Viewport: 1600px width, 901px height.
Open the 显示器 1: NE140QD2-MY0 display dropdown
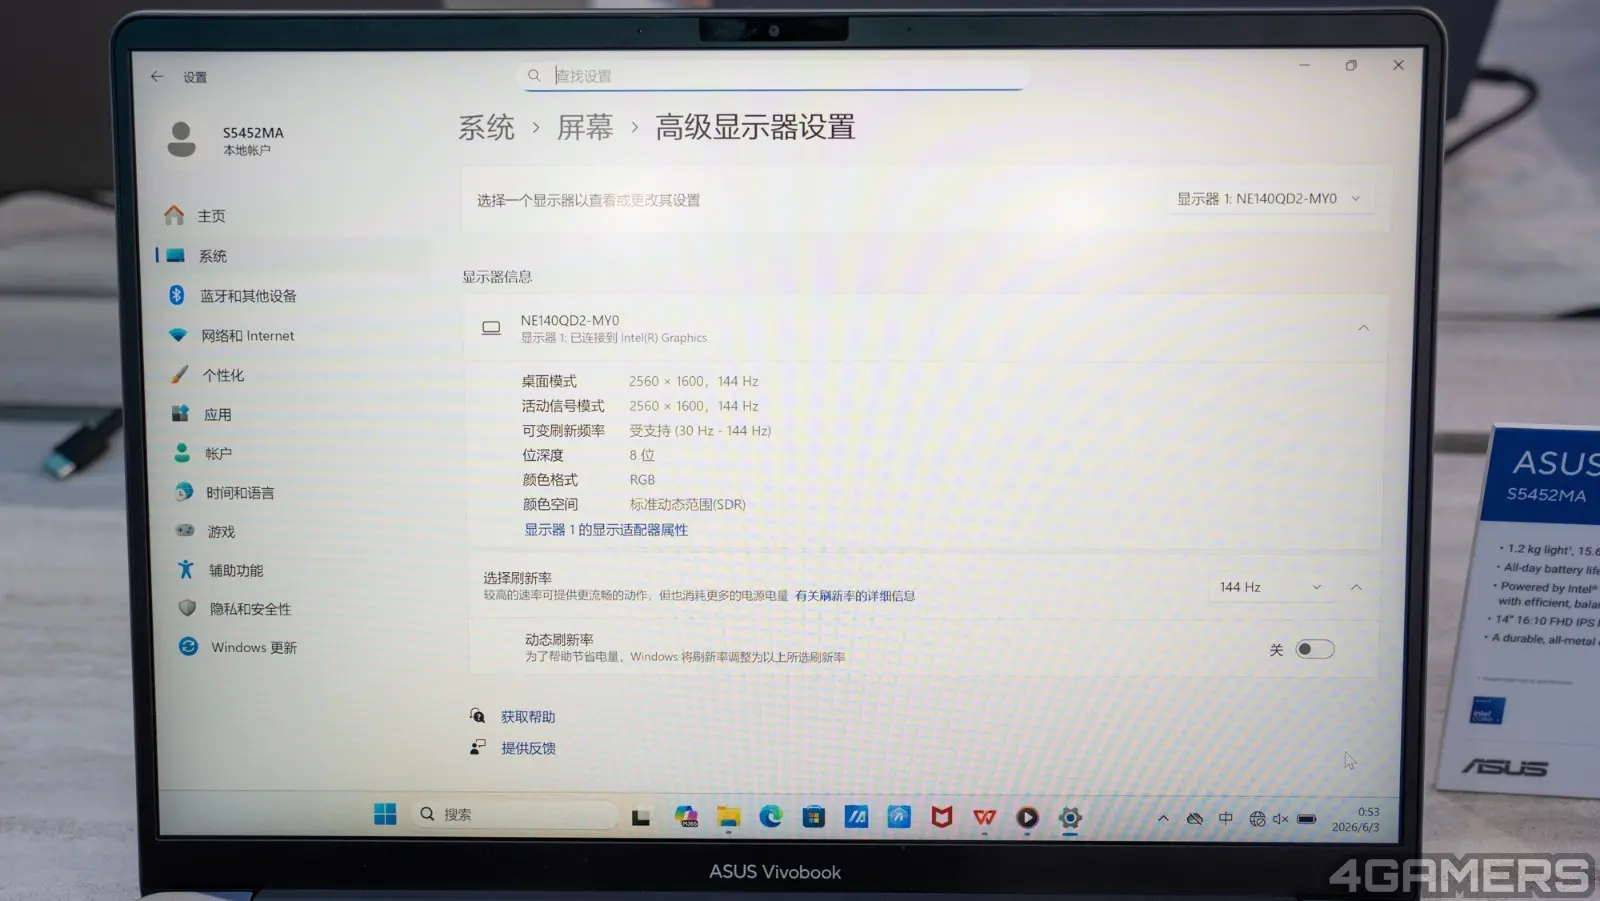pos(1270,199)
